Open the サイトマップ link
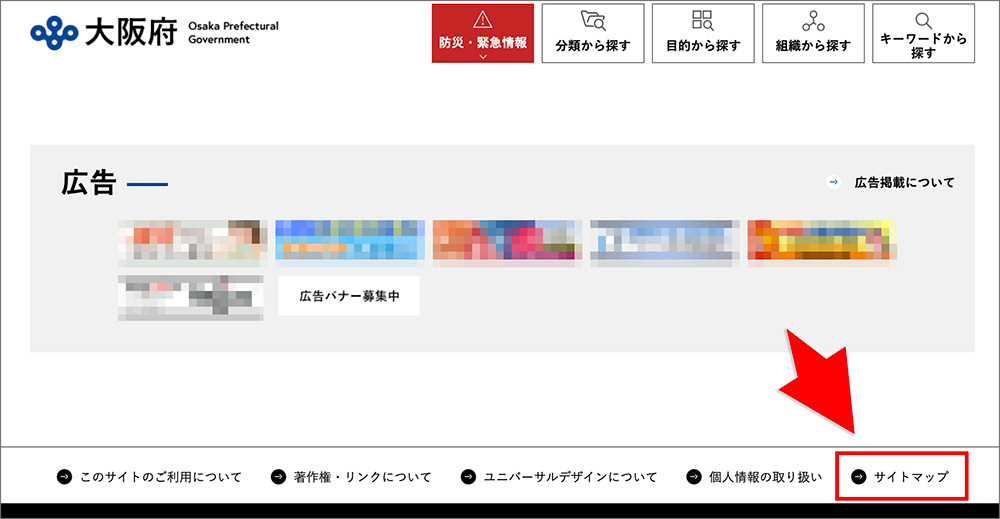The height and width of the screenshot is (519, 1000). coord(911,477)
